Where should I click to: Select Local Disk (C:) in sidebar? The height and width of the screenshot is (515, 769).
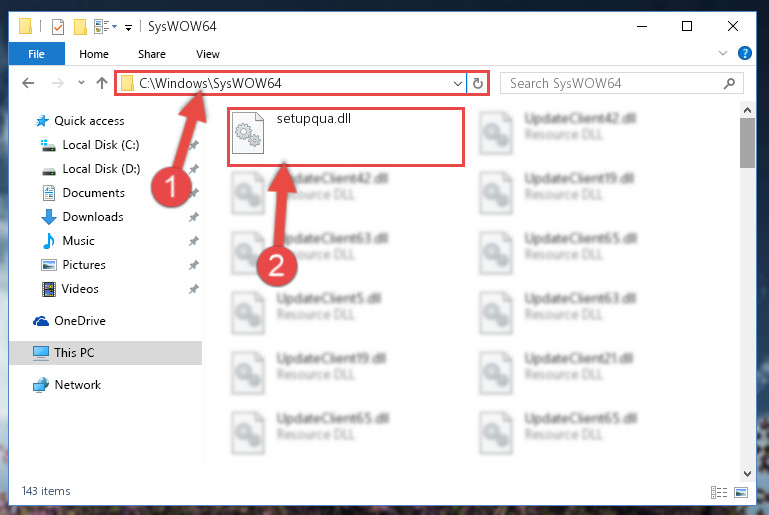pos(101,145)
